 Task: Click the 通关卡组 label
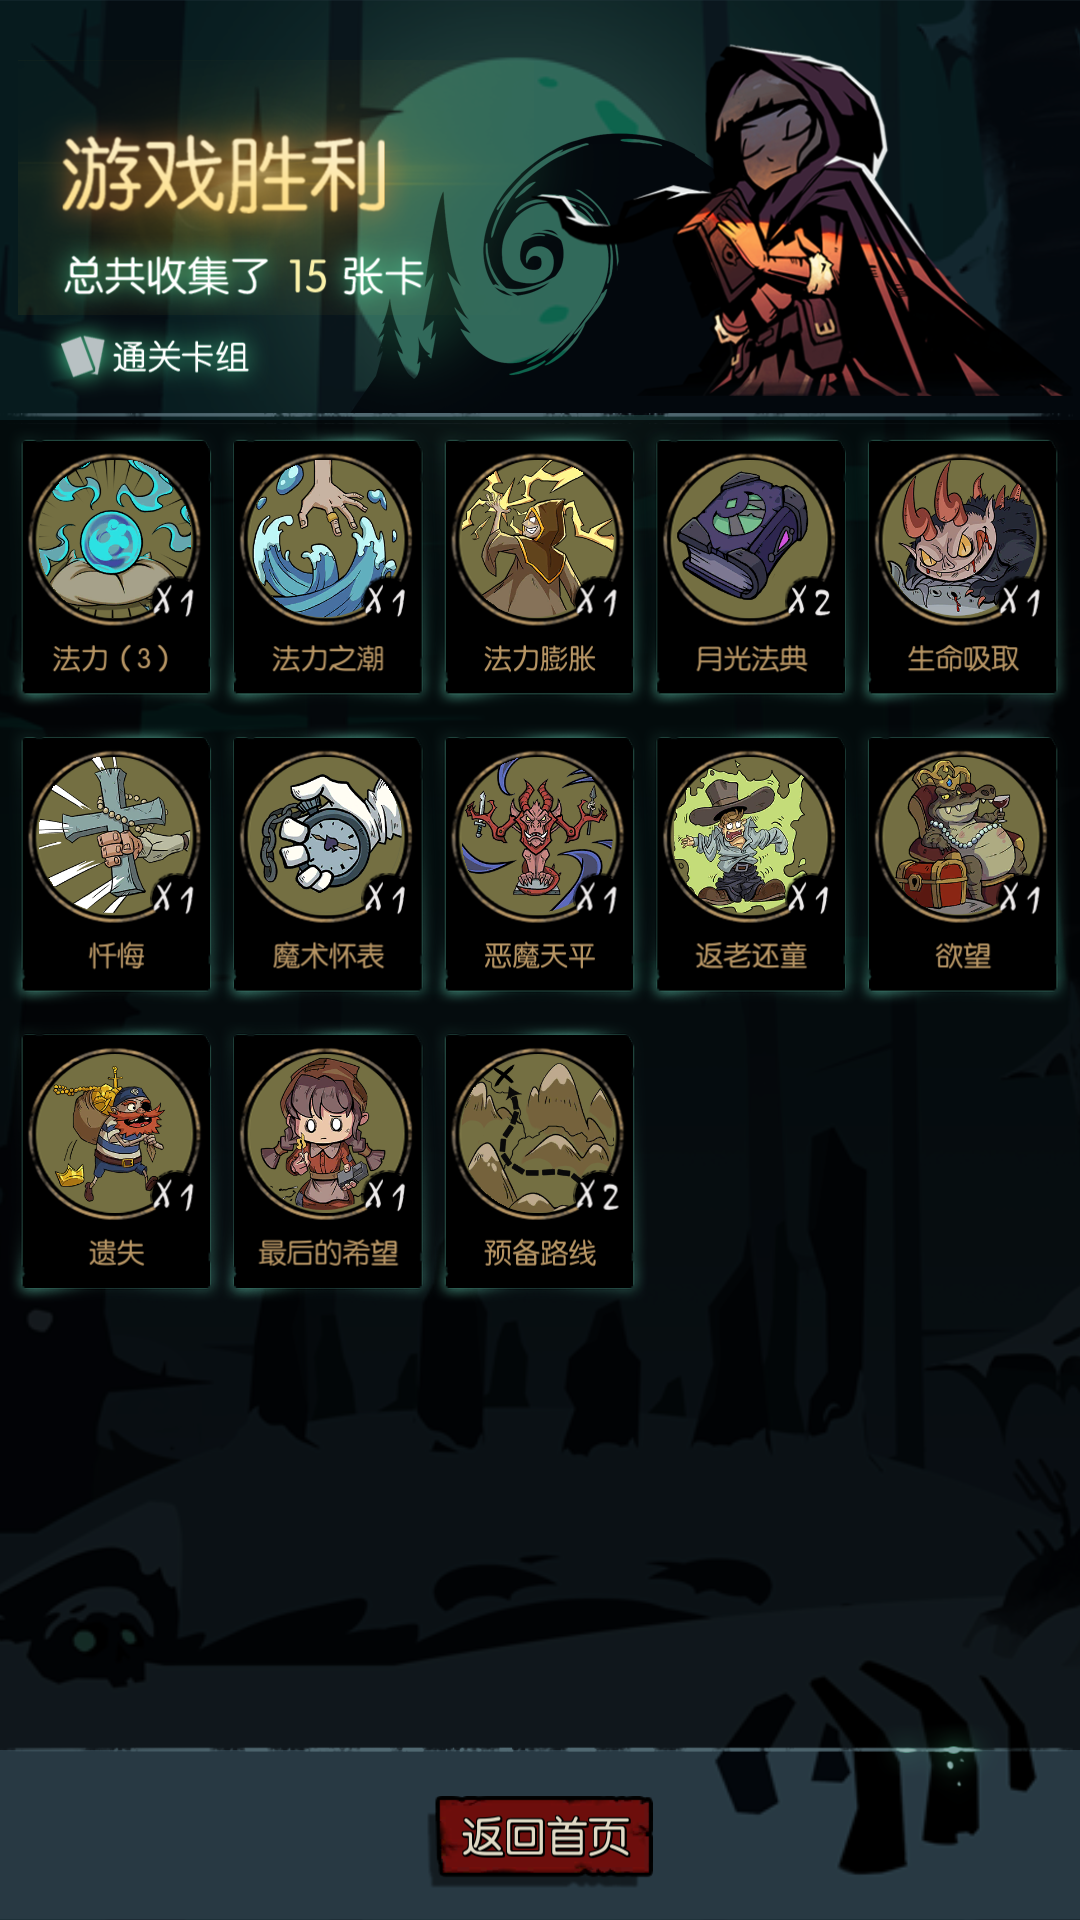coord(180,357)
